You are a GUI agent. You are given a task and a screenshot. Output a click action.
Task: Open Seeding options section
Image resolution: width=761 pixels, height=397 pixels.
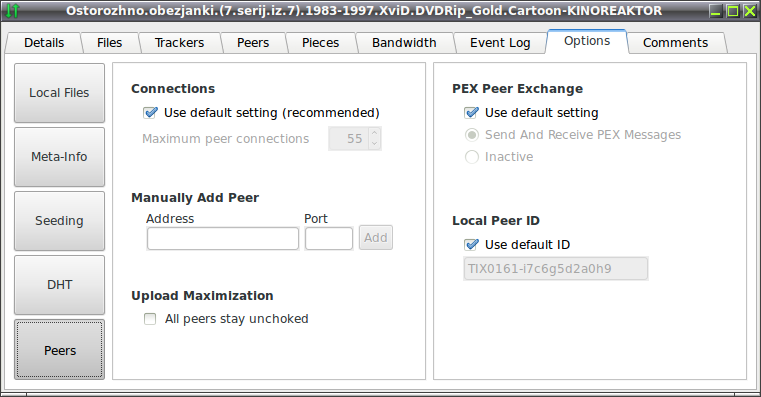(x=59, y=221)
